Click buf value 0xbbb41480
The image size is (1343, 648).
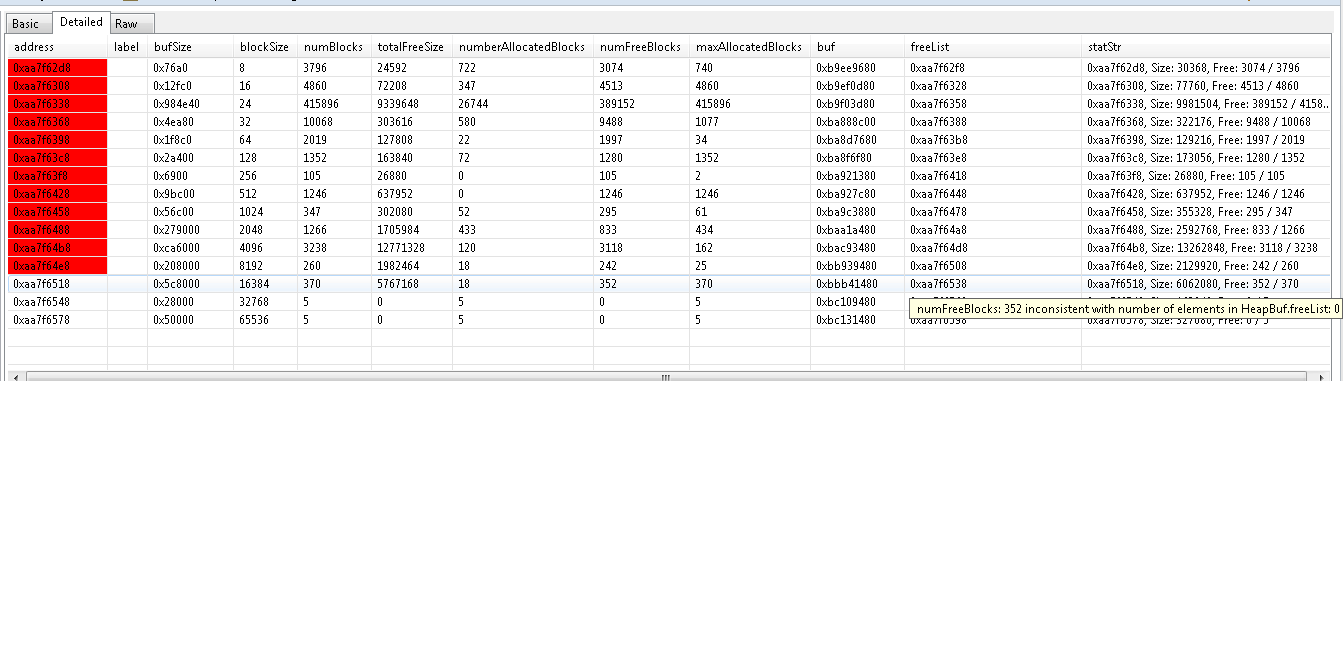846,284
